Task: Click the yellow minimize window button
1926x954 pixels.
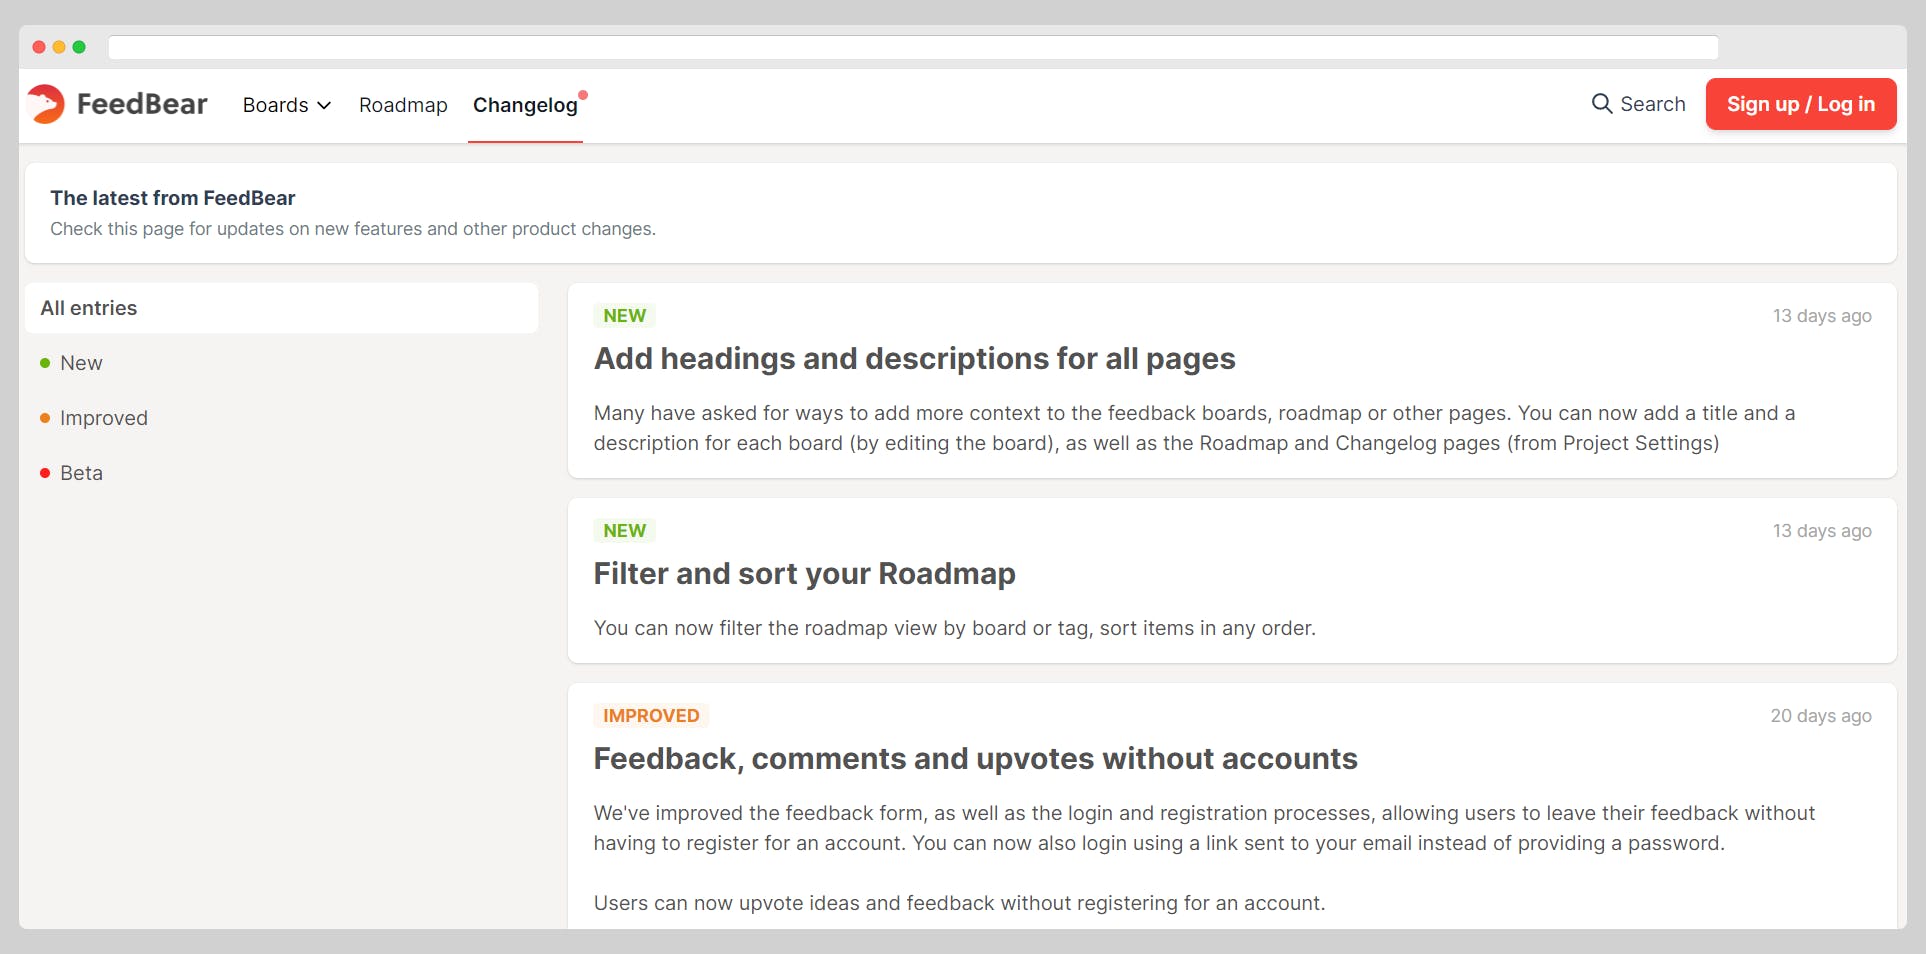Action: tap(59, 47)
